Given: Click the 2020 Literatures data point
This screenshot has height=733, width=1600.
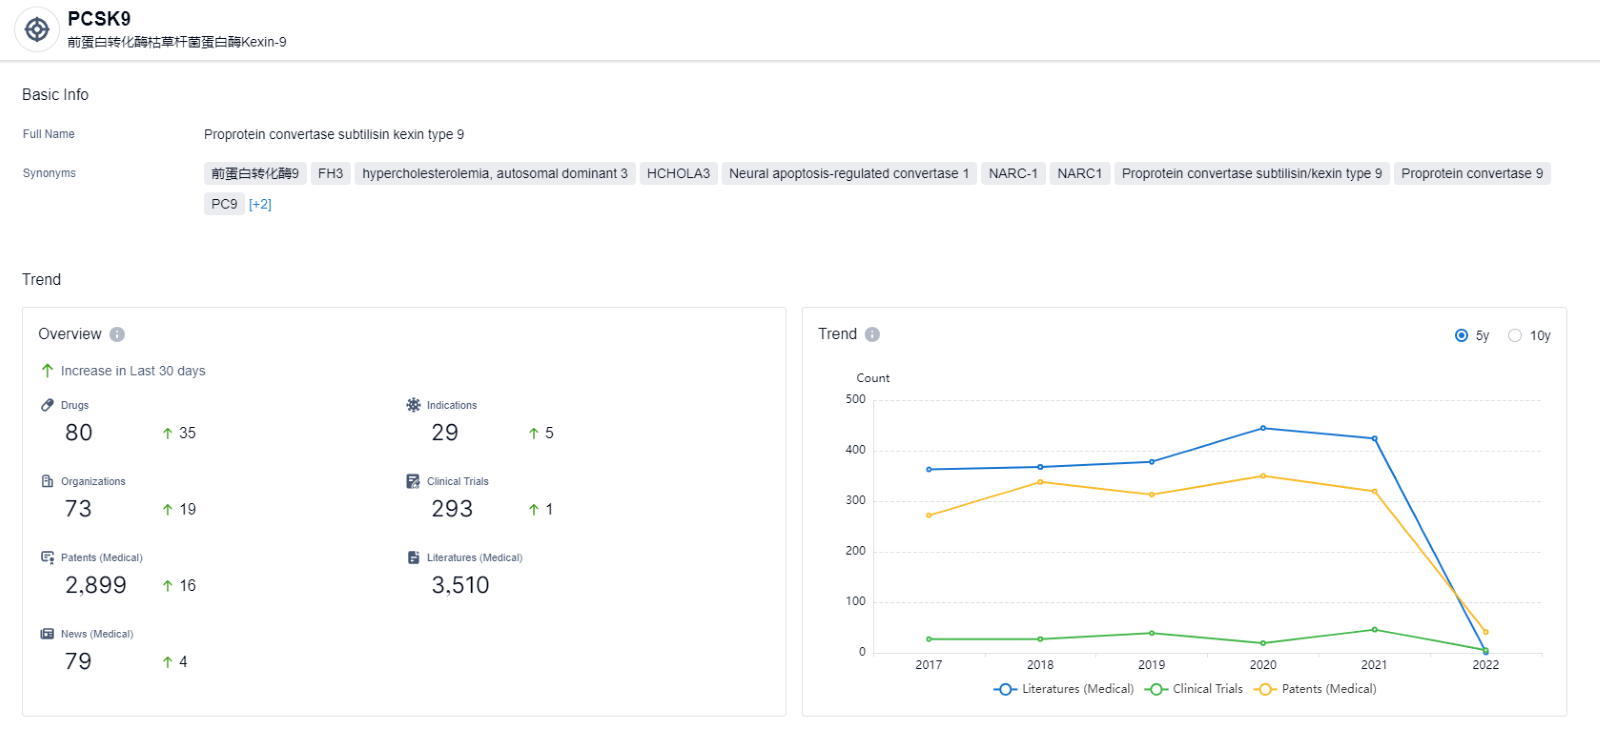Looking at the screenshot, I should (1263, 428).
